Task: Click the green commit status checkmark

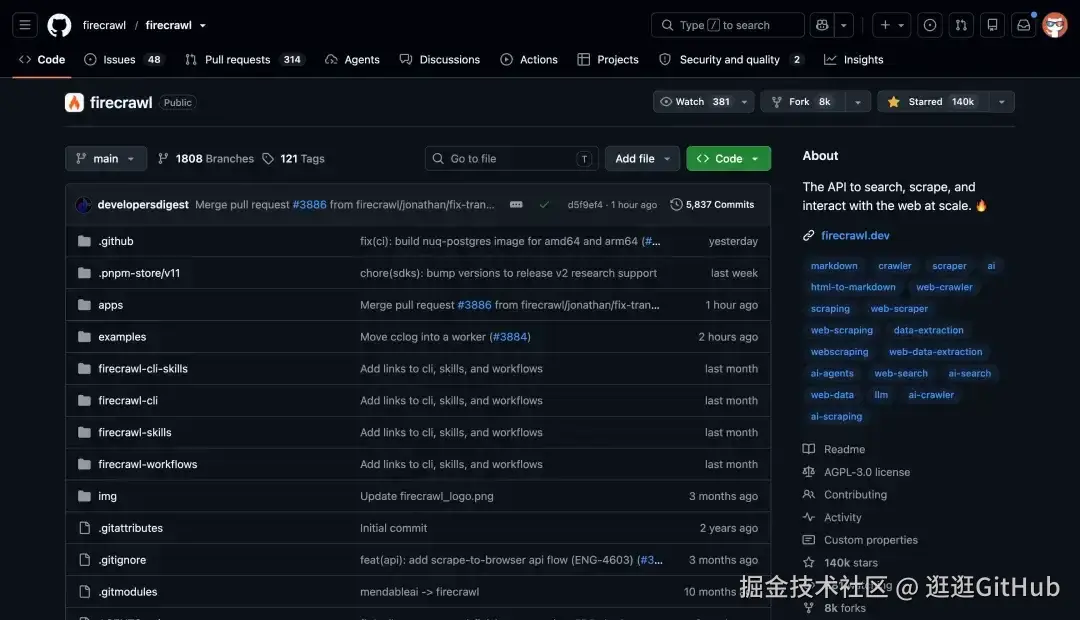Action: pyautogui.click(x=544, y=205)
